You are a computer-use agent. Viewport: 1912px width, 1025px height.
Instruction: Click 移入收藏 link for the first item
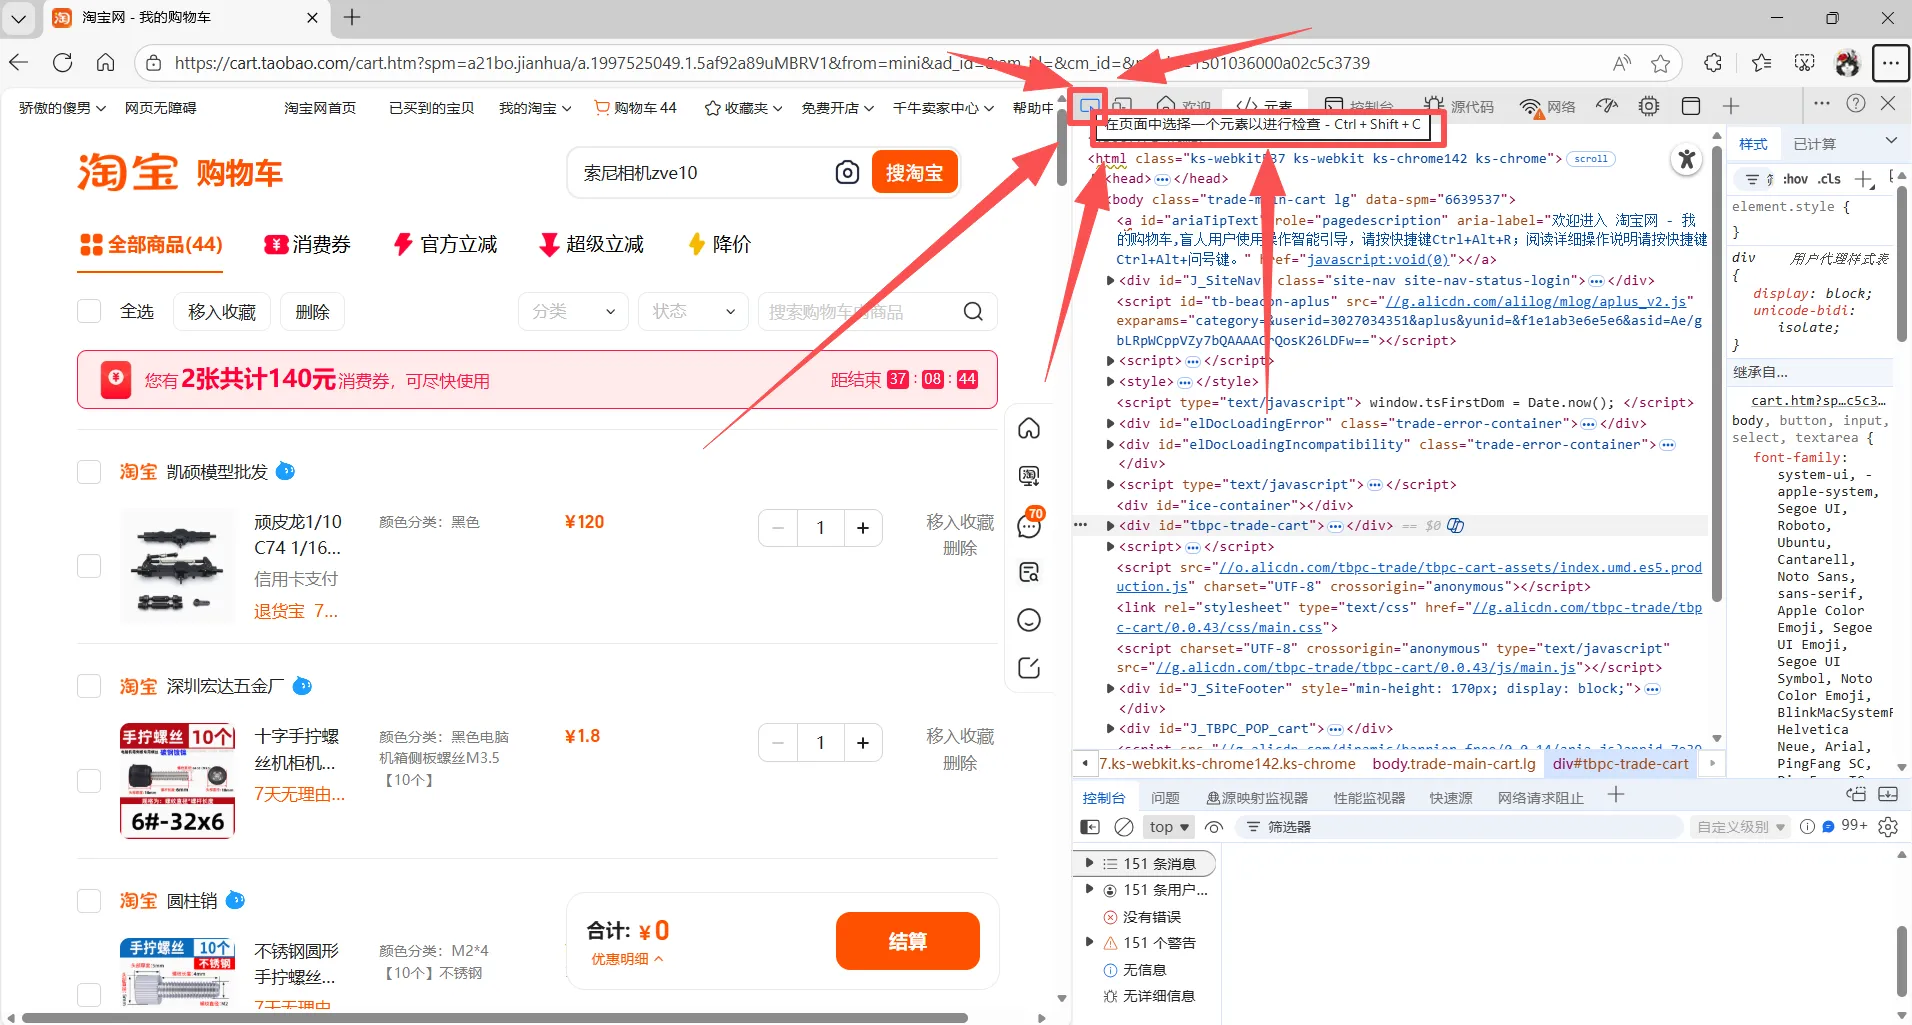959,521
